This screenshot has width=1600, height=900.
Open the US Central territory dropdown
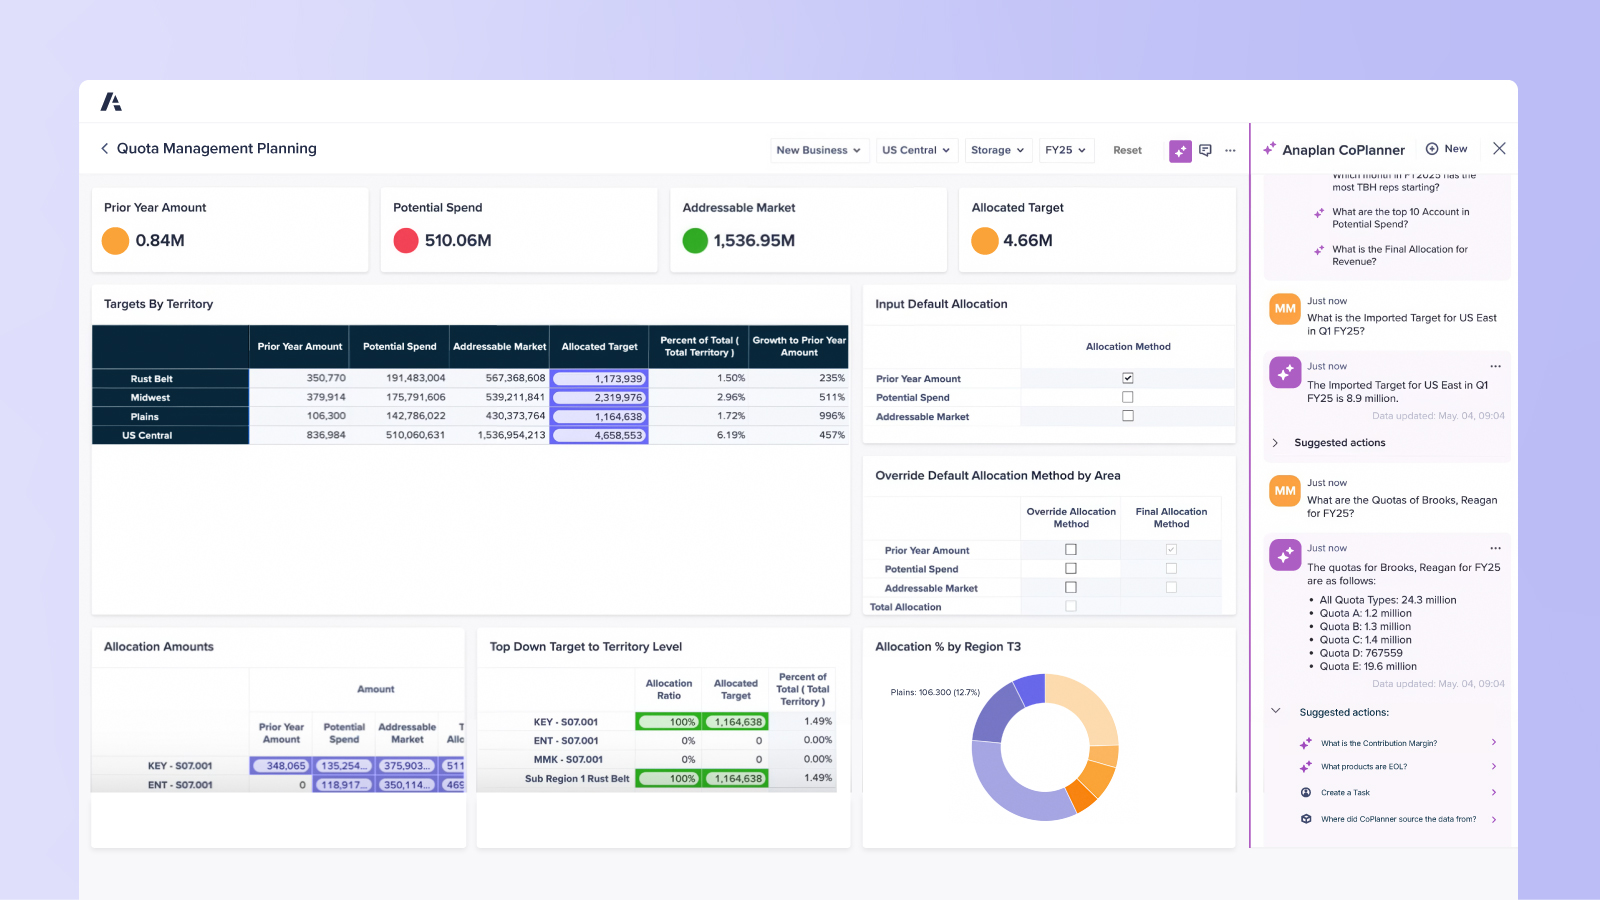tap(916, 150)
